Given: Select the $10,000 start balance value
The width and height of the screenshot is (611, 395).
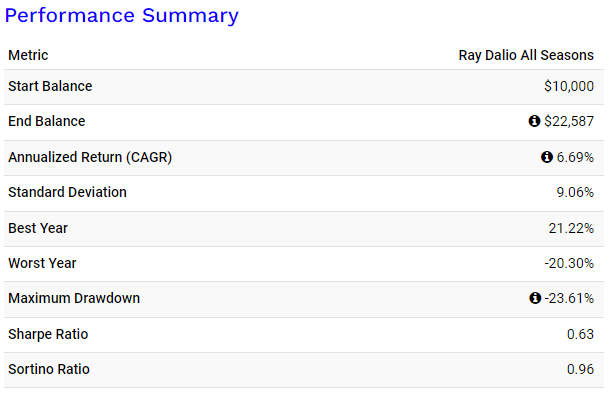Looking at the screenshot, I should (569, 86).
